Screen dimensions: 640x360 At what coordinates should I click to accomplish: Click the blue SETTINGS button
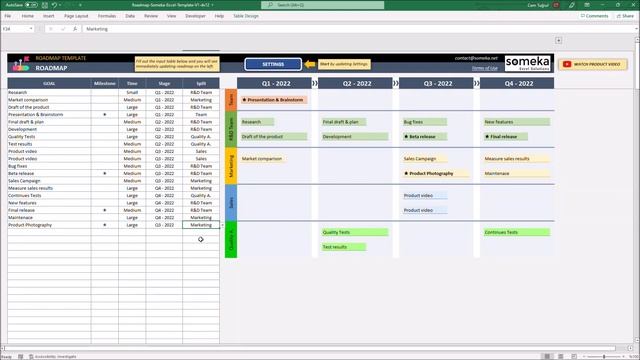click(273, 64)
